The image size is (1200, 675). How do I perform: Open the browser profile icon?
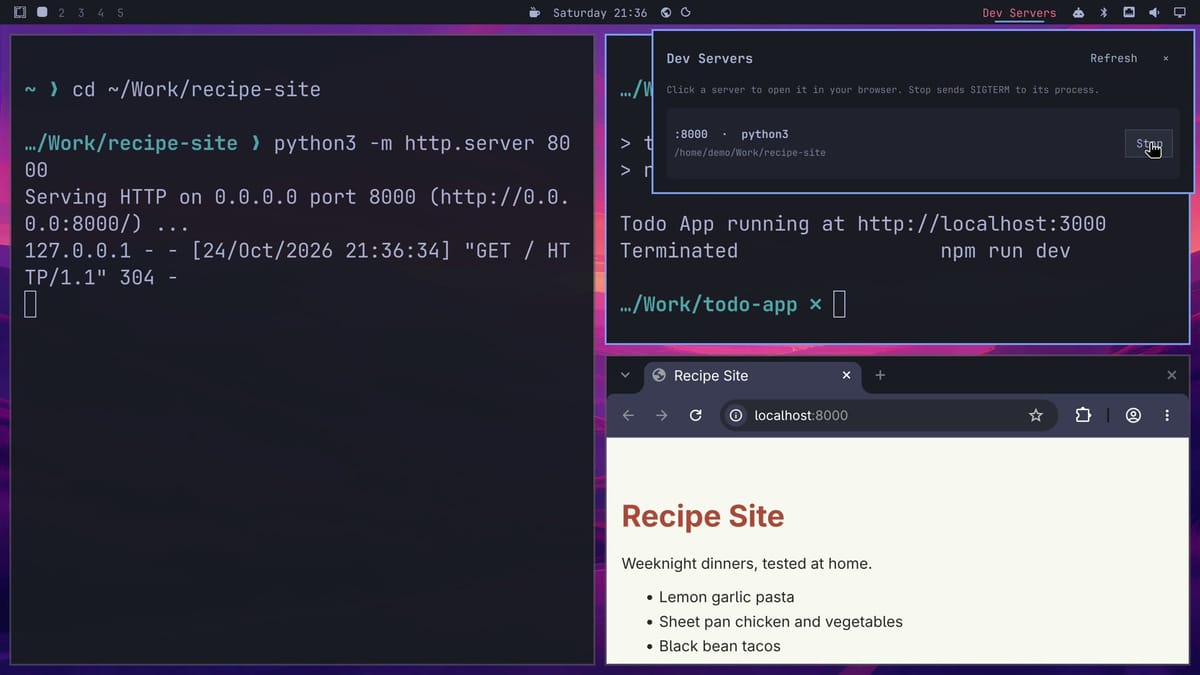coord(1133,415)
